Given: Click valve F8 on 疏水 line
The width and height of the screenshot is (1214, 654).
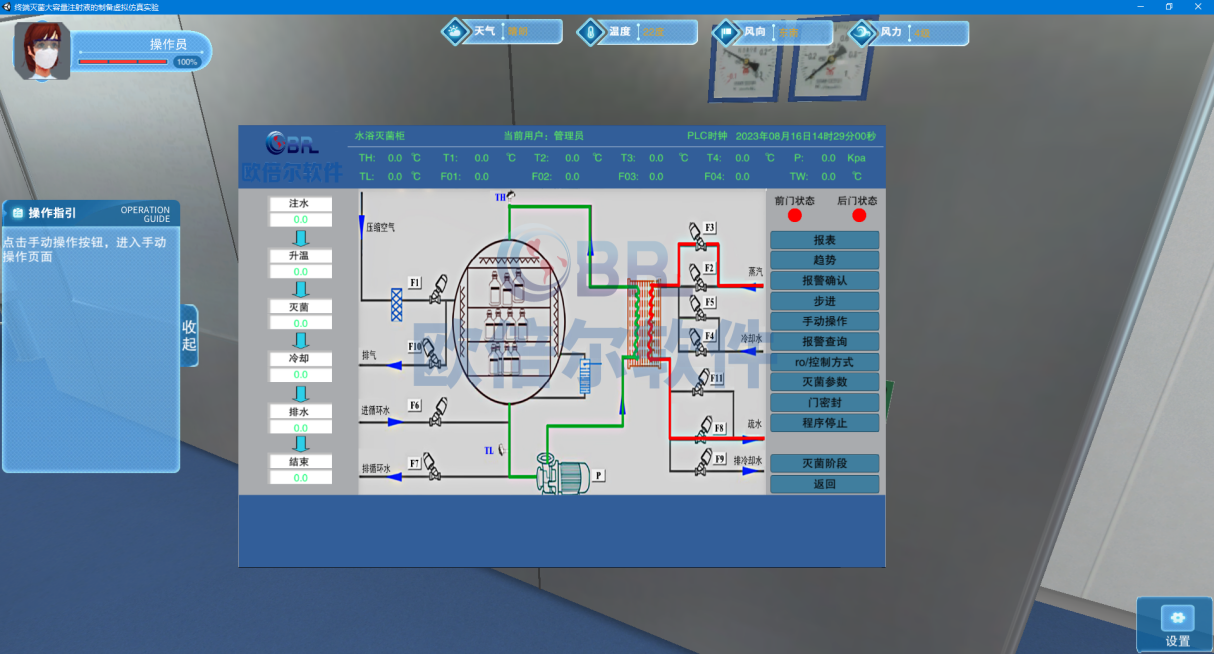Looking at the screenshot, I should pos(705,430).
